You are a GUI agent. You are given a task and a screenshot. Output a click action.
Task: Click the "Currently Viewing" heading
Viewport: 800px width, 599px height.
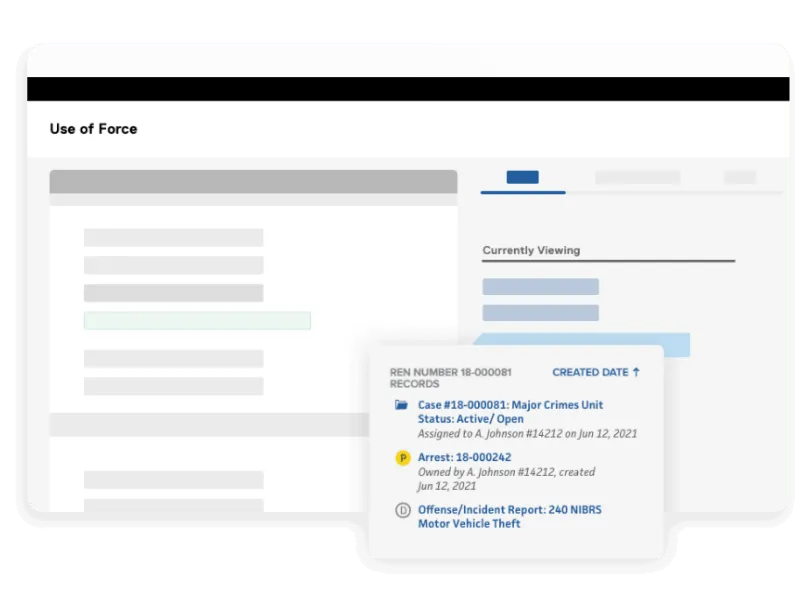531,251
